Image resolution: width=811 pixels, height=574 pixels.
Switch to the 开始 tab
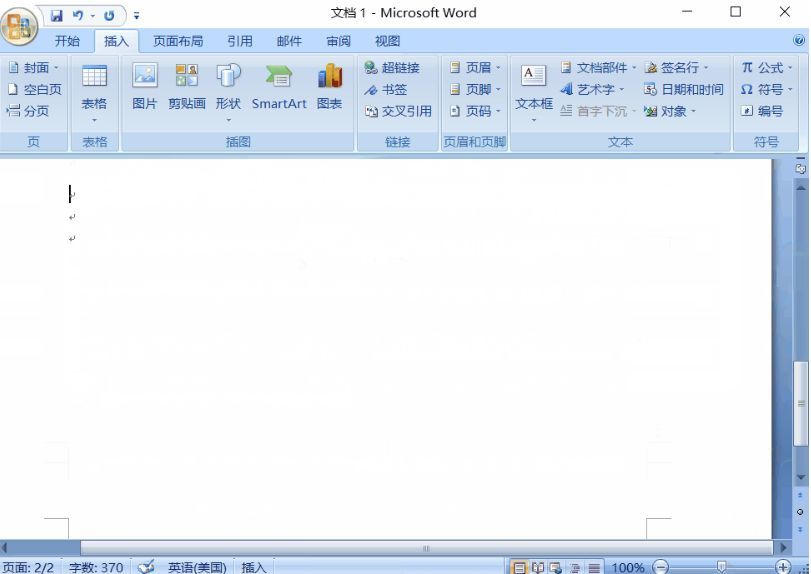click(67, 41)
